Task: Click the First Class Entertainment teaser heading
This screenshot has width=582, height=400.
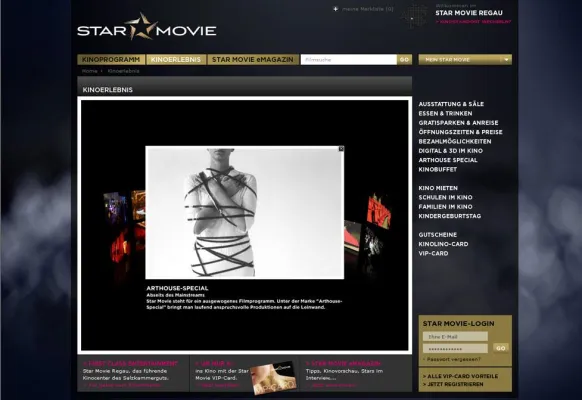Action: click(131, 363)
